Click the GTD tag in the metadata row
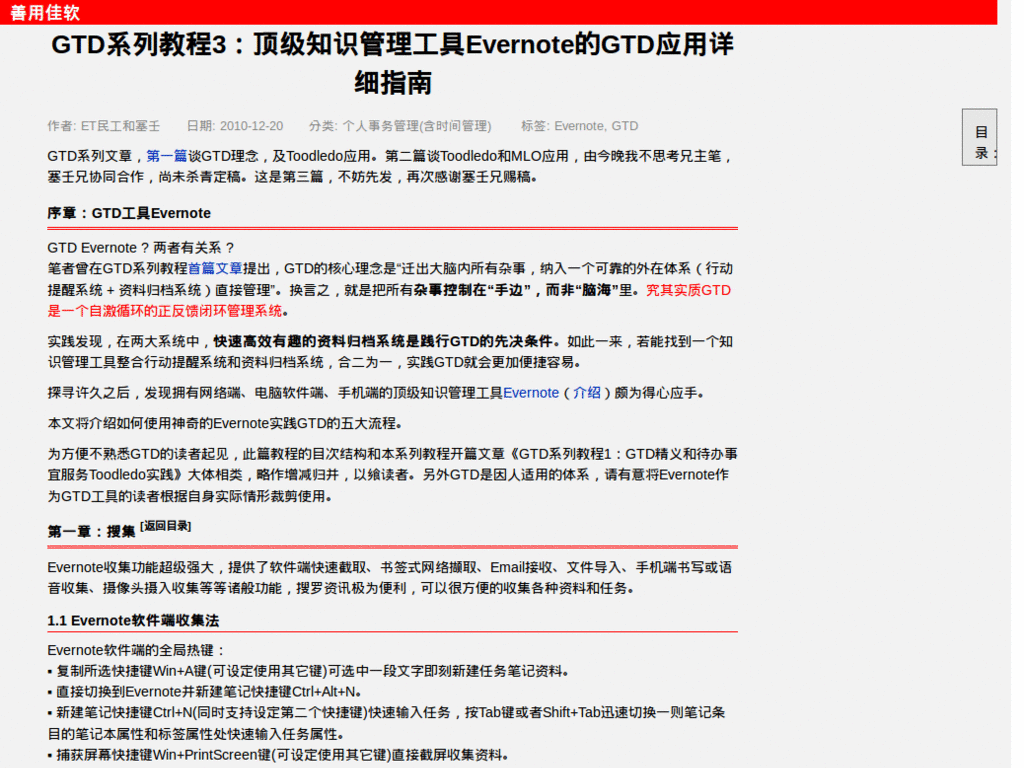This screenshot has width=1024, height=768. [628, 126]
